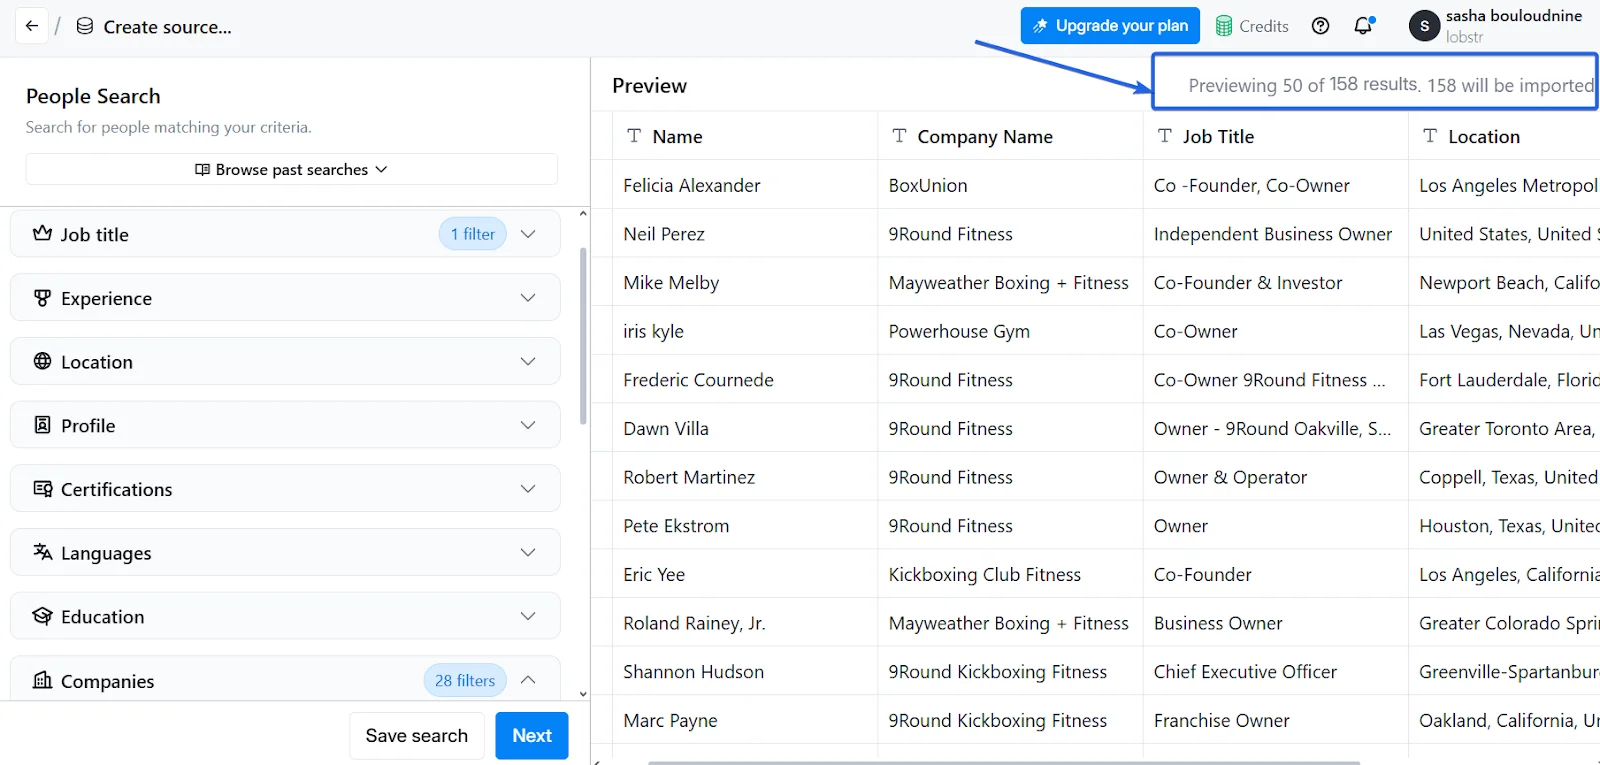
Task: Click the Profile badge icon
Action: pos(42,425)
